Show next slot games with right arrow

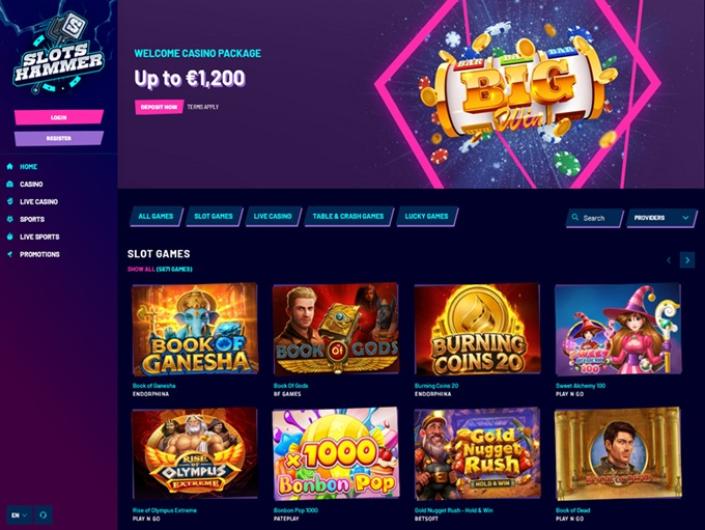(x=687, y=260)
